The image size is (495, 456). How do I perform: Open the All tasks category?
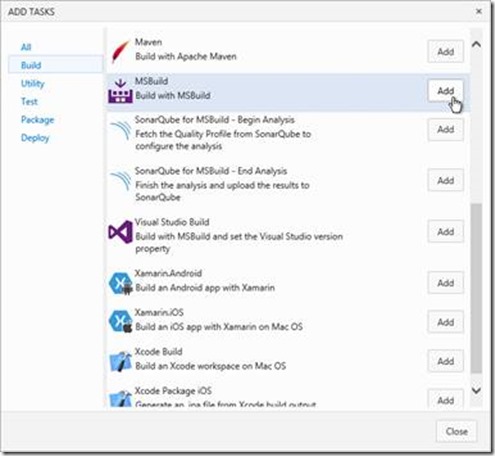(x=26, y=47)
